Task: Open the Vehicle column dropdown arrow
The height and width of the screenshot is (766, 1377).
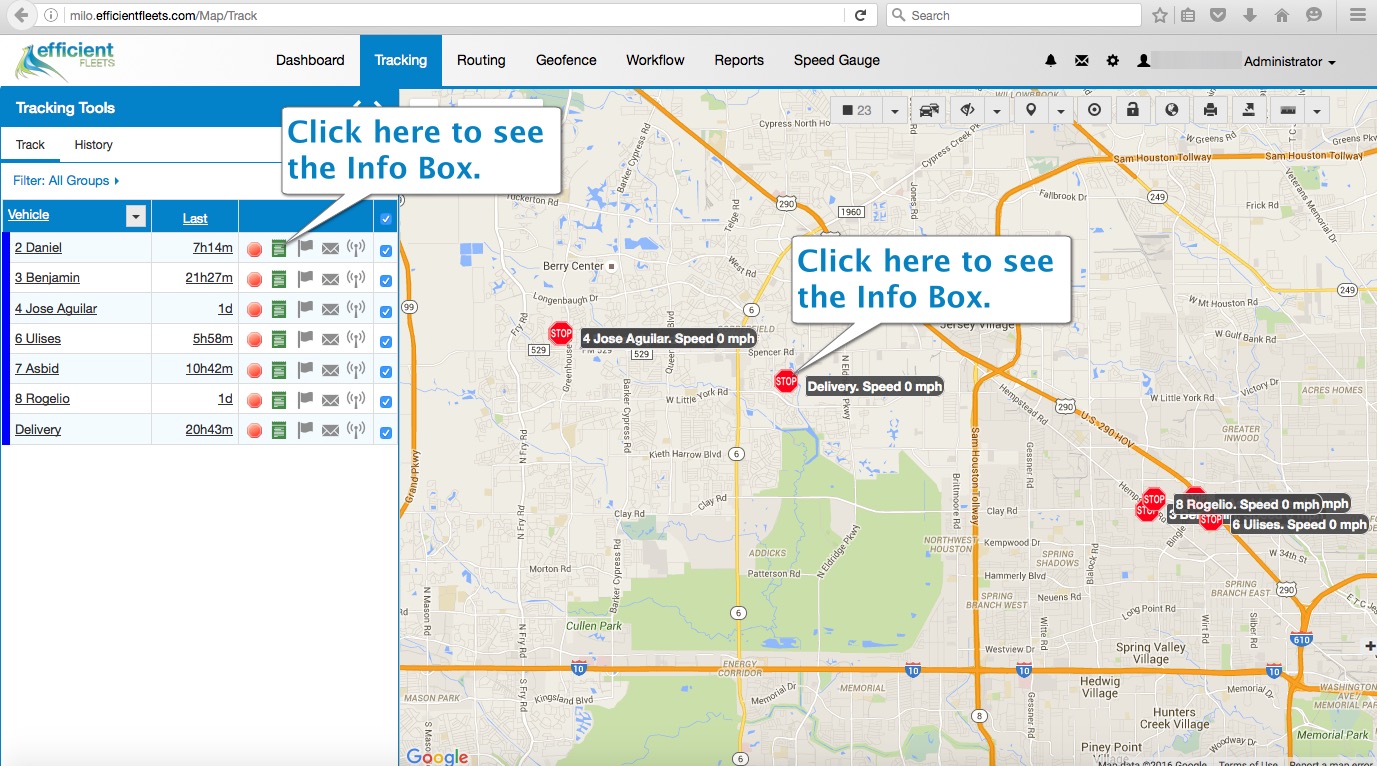Action: pos(136,216)
